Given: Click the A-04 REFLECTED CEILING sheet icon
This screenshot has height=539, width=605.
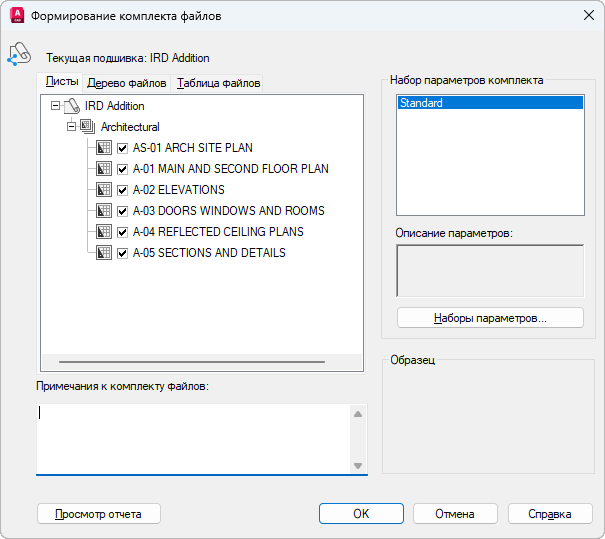Looking at the screenshot, I should tap(104, 232).
